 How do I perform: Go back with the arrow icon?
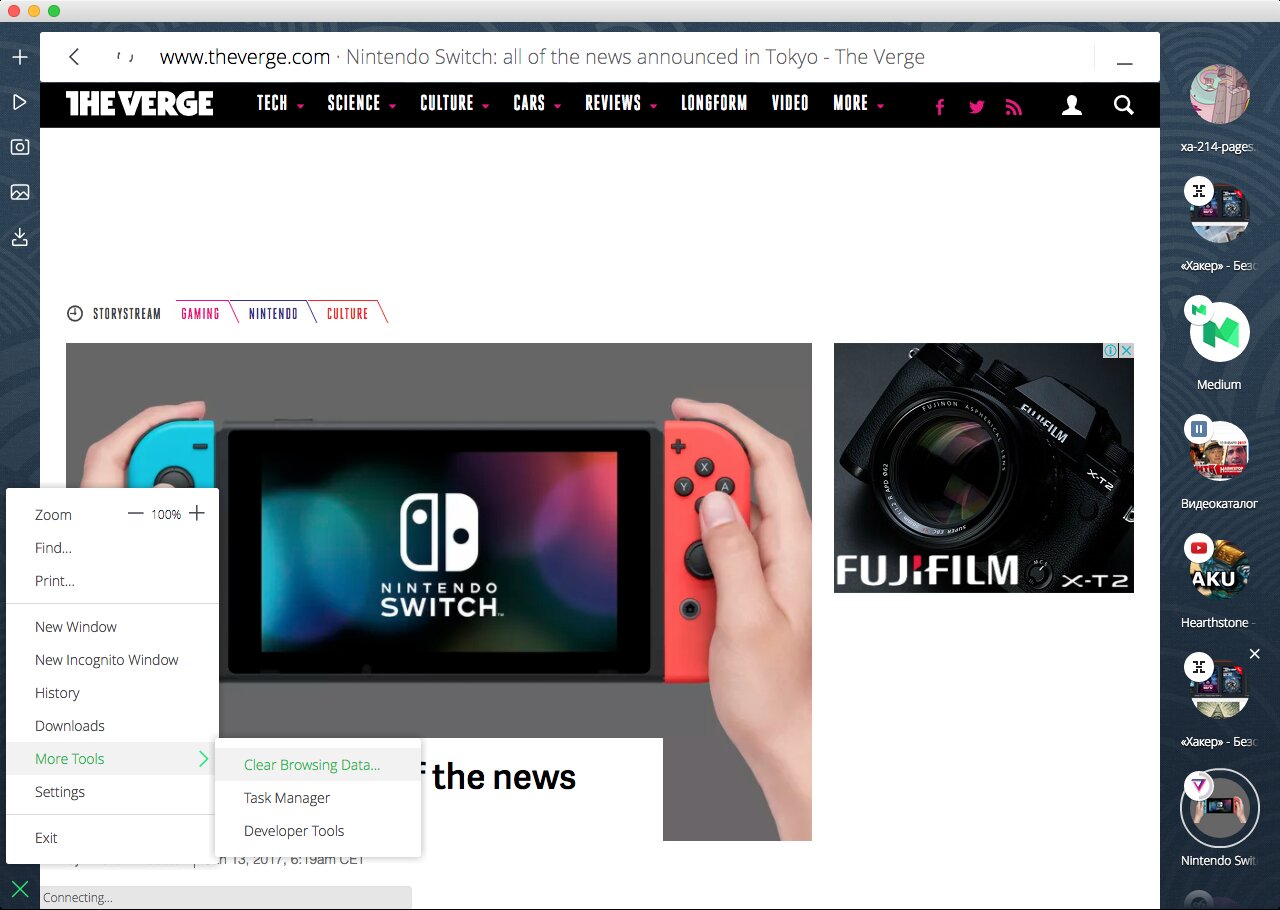(x=74, y=57)
